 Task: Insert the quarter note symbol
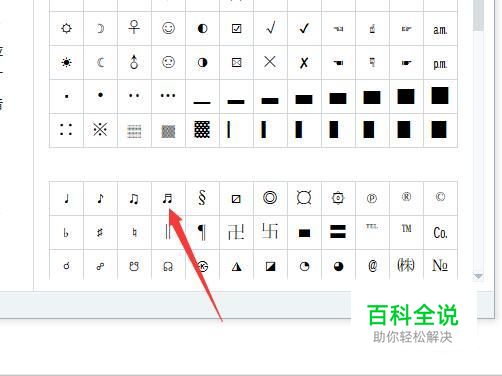tap(67, 199)
